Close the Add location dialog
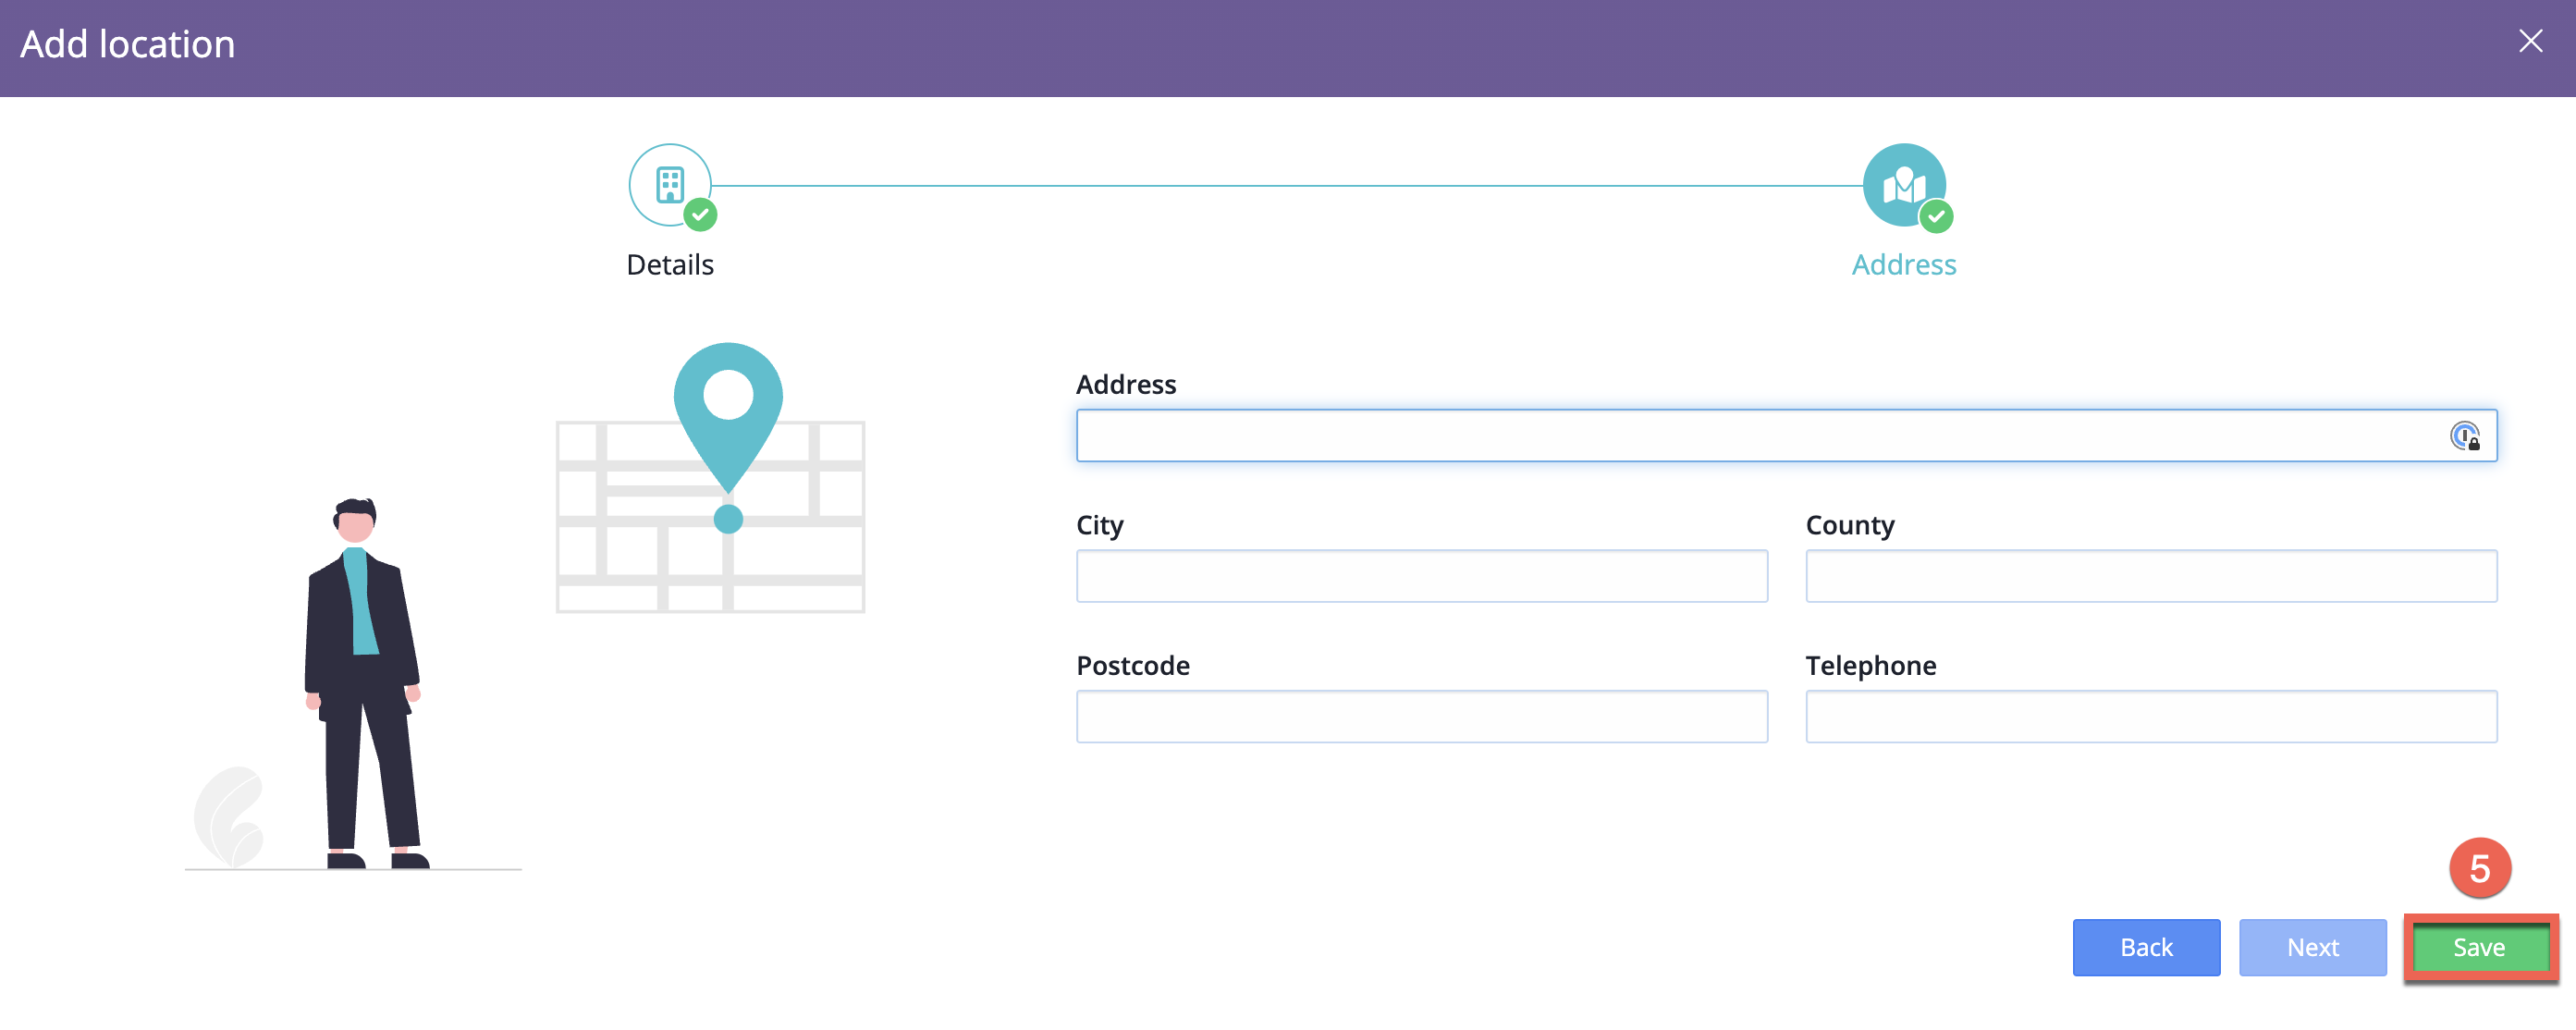 (2530, 41)
